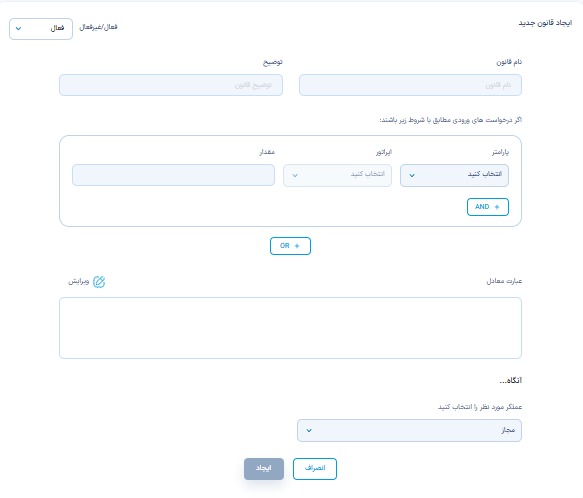
Task: Click the edit pencil icon beside ویرایش
Action: tap(99, 282)
